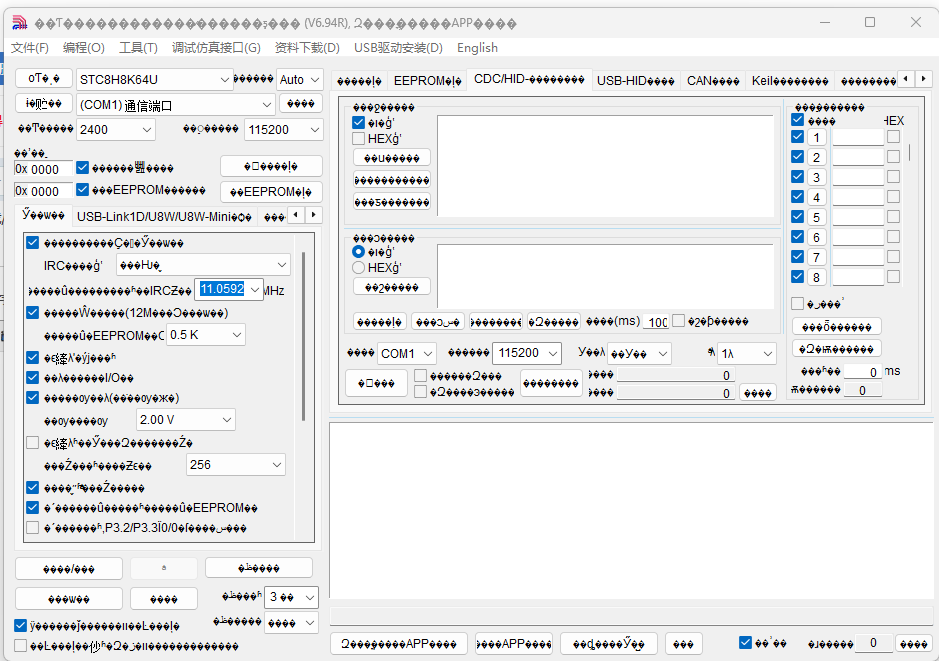Uncheck multi-string row 6 checkbox
This screenshot has width=939, height=661.
(x=797, y=236)
